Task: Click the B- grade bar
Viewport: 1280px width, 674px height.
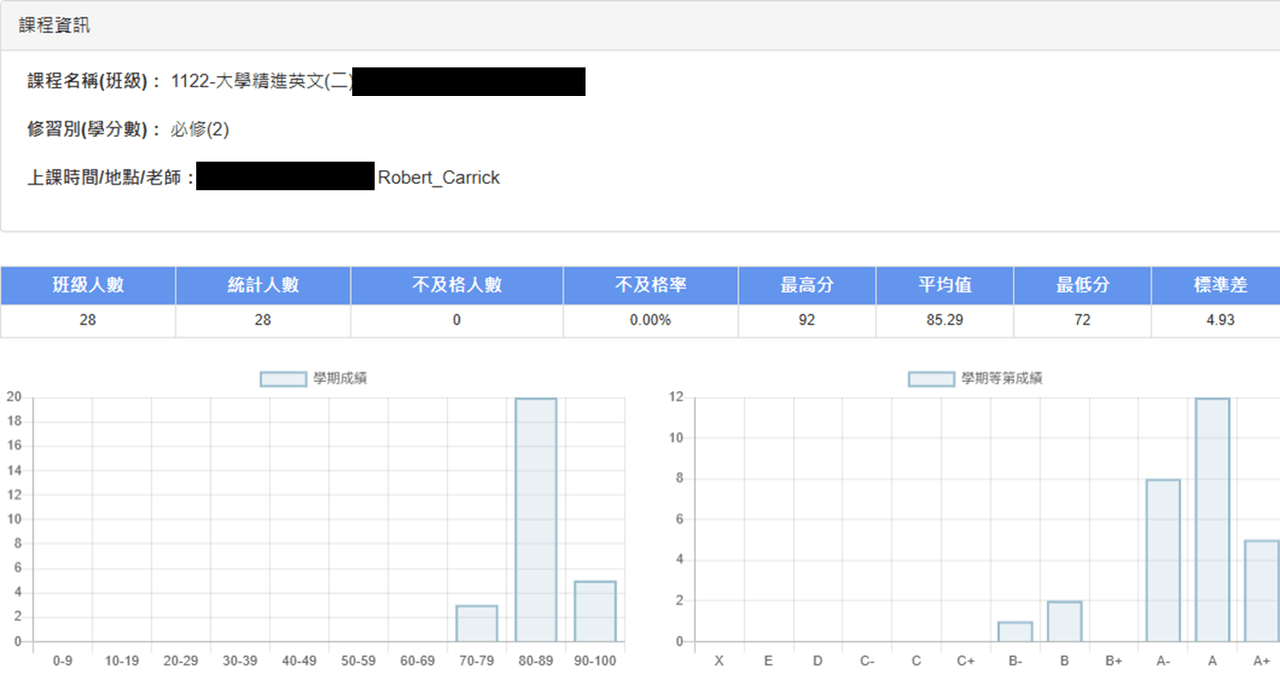Action: click(x=1015, y=632)
